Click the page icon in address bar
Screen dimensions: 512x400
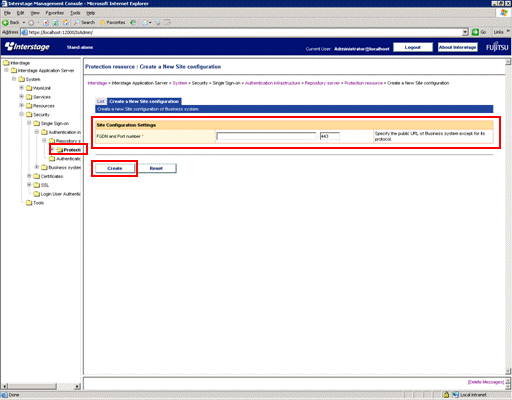24,32
